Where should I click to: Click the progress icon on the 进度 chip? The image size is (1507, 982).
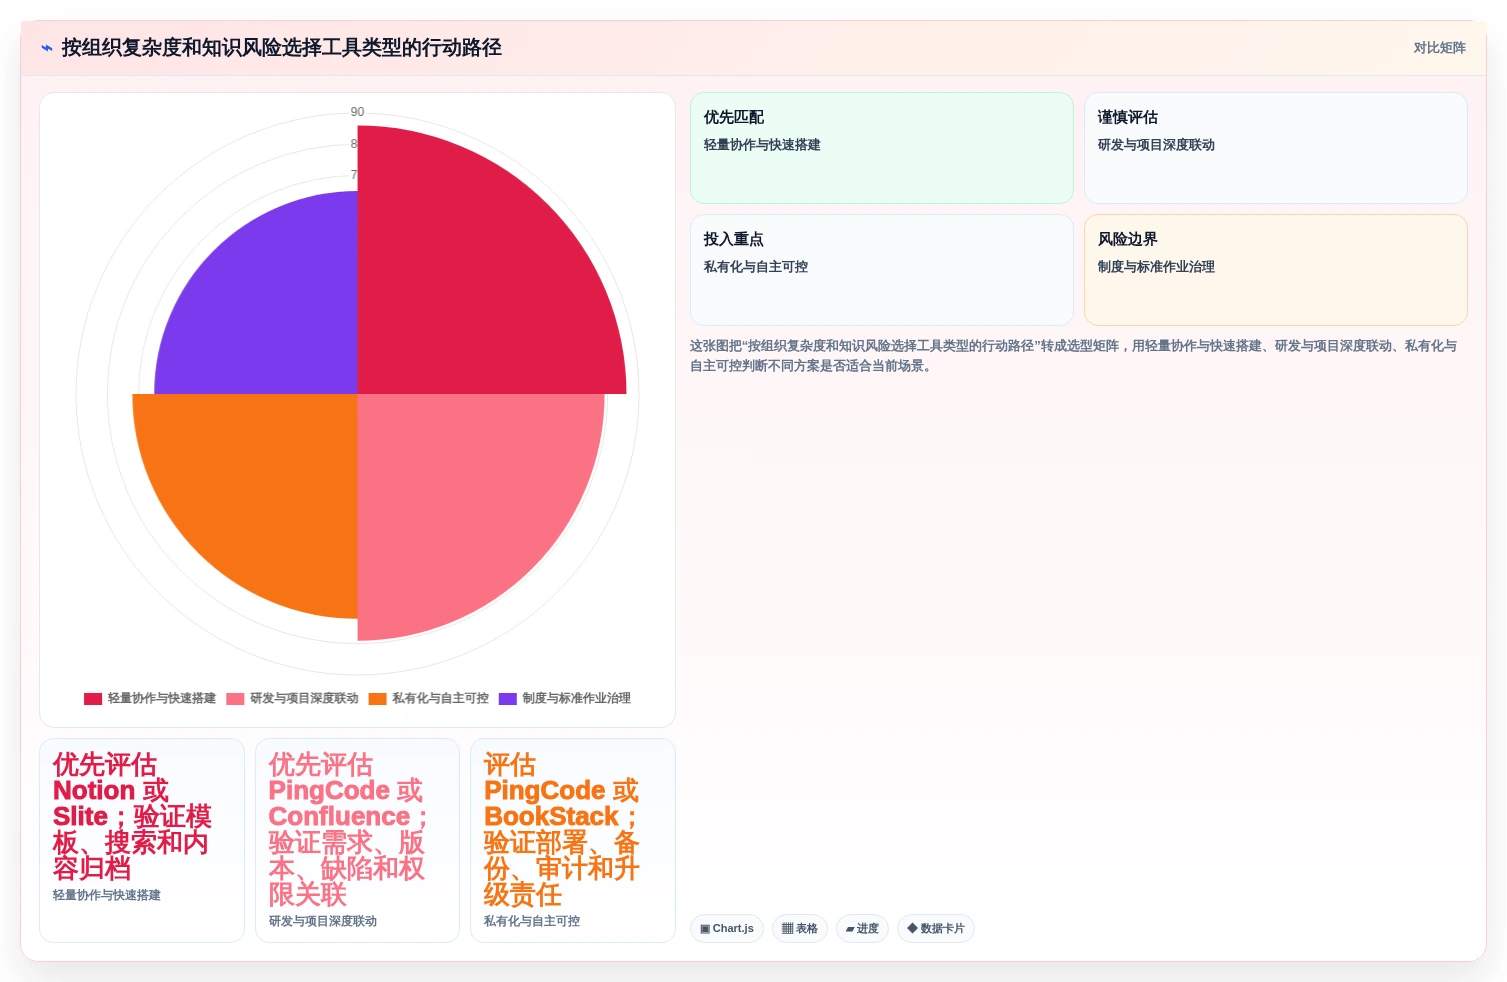point(850,929)
